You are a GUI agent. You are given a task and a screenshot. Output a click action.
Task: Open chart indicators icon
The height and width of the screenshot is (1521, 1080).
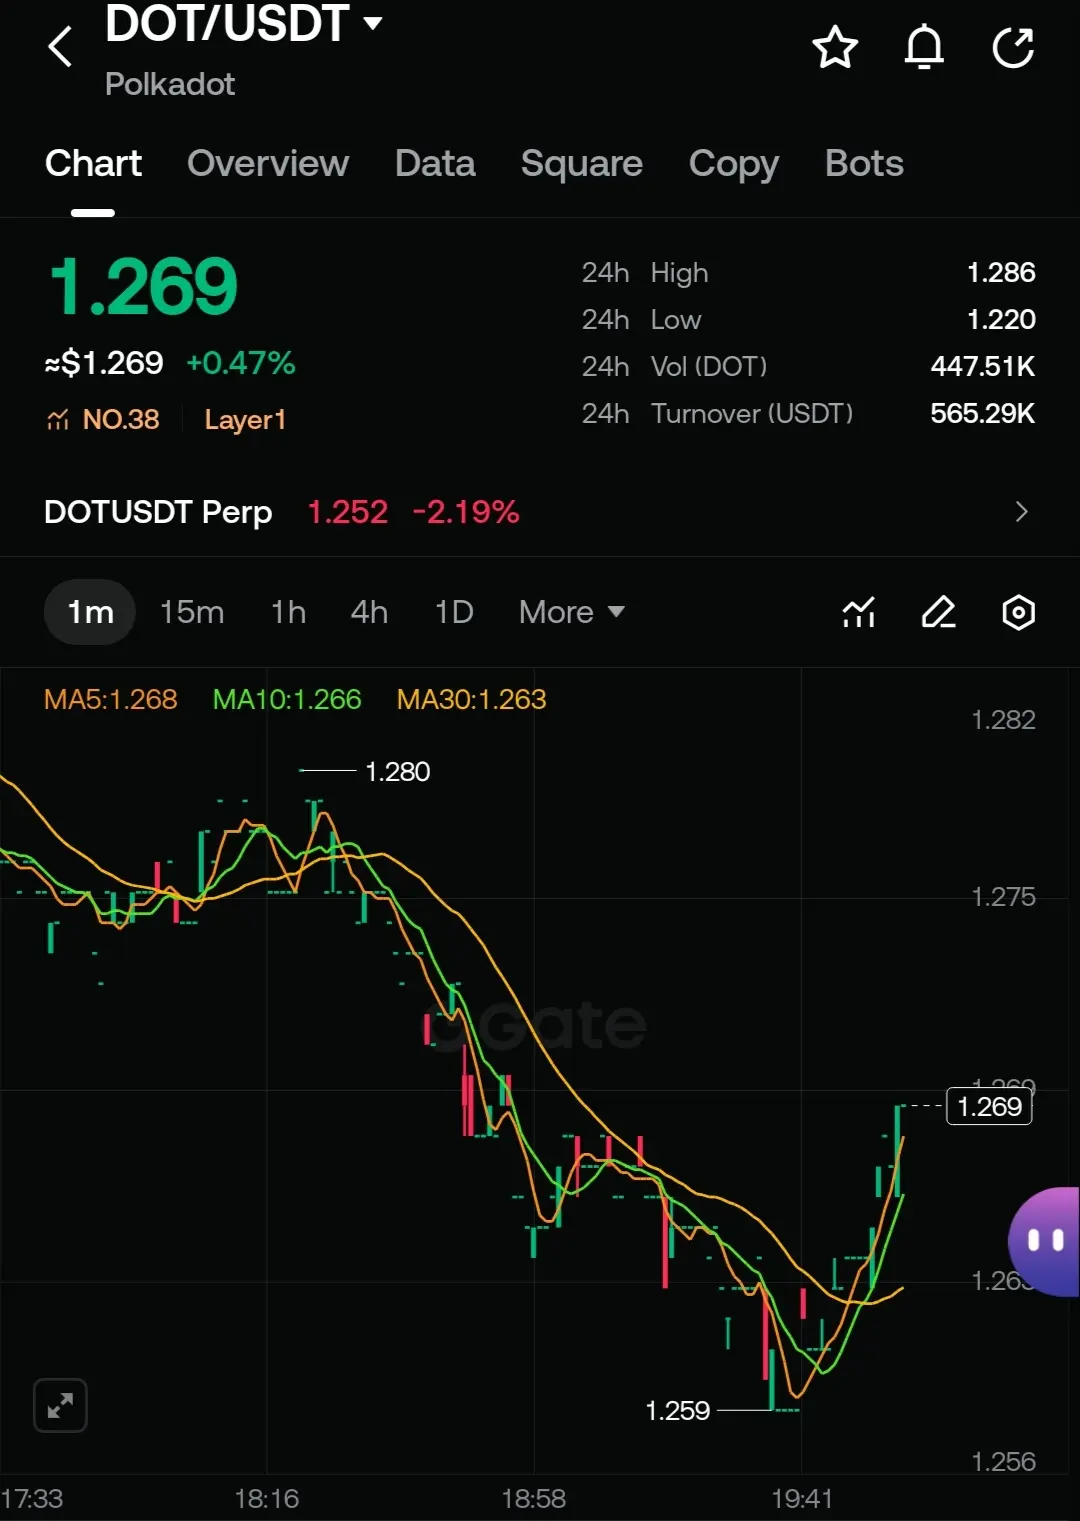point(859,612)
